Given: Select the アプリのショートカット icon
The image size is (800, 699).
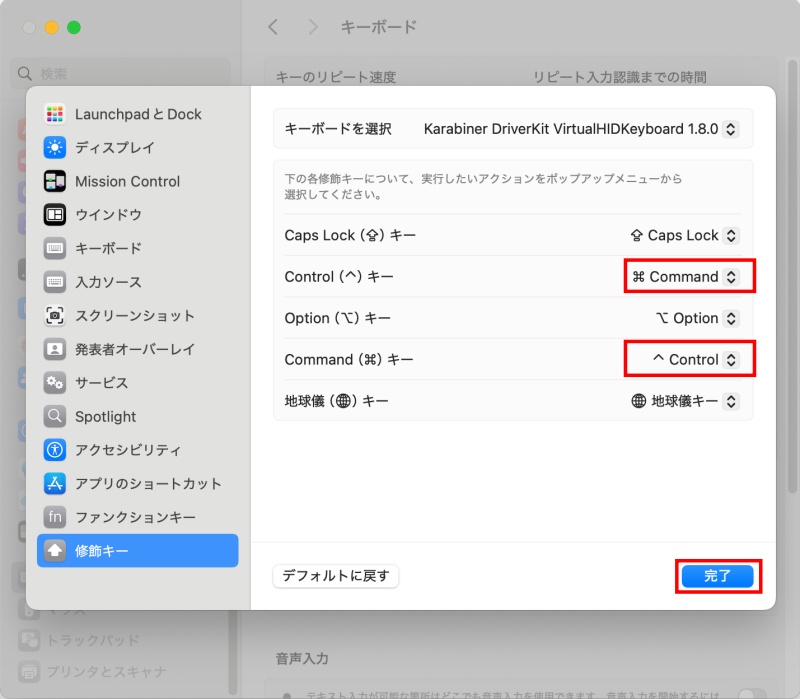Looking at the screenshot, I should (55, 484).
